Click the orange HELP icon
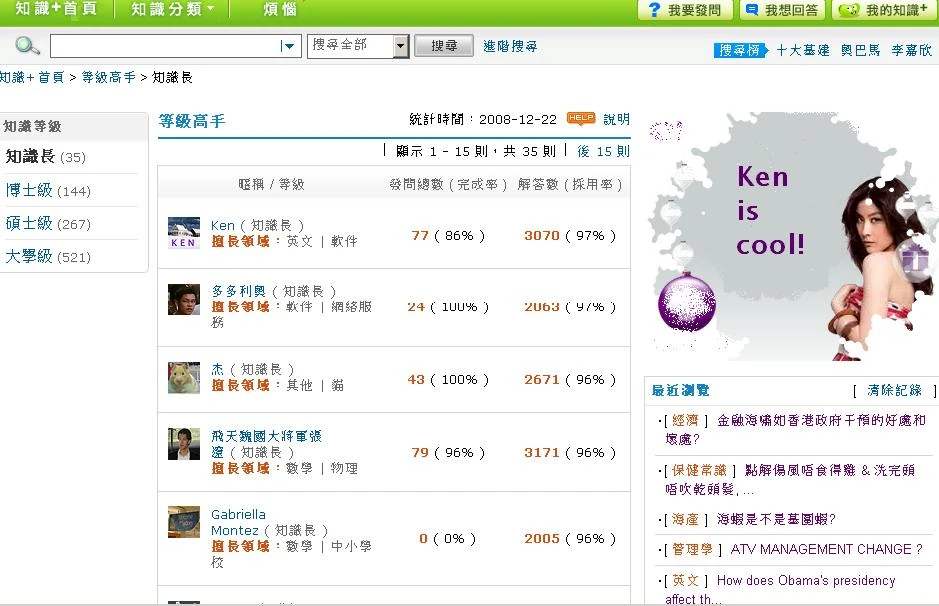 point(581,118)
